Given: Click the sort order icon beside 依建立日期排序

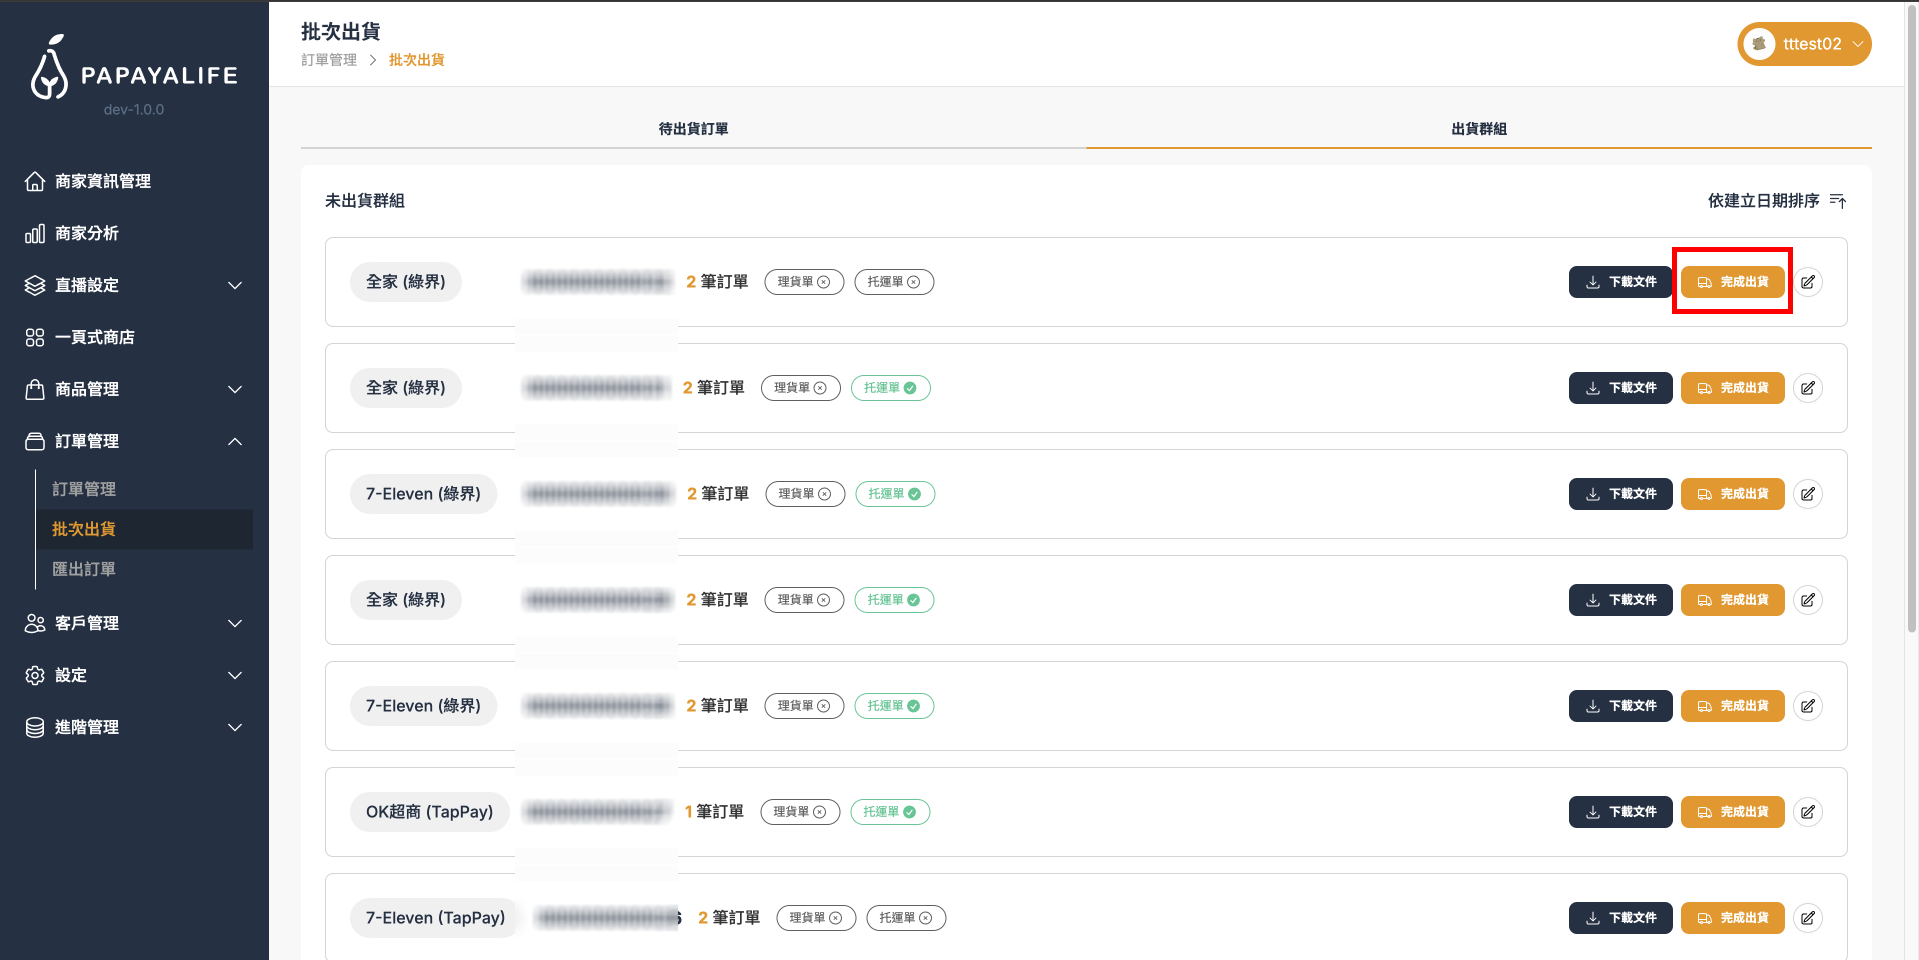Looking at the screenshot, I should 1837,201.
